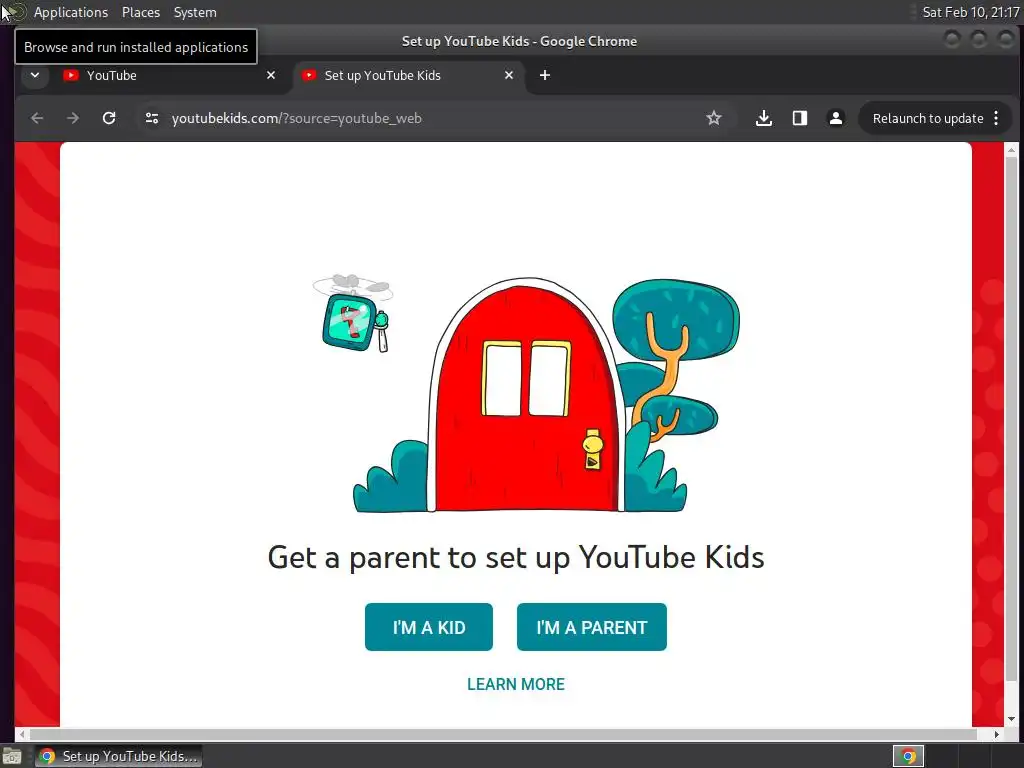Reload the YouTube Kids page
Image resolution: width=1024 pixels, height=768 pixels.
tap(109, 118)
